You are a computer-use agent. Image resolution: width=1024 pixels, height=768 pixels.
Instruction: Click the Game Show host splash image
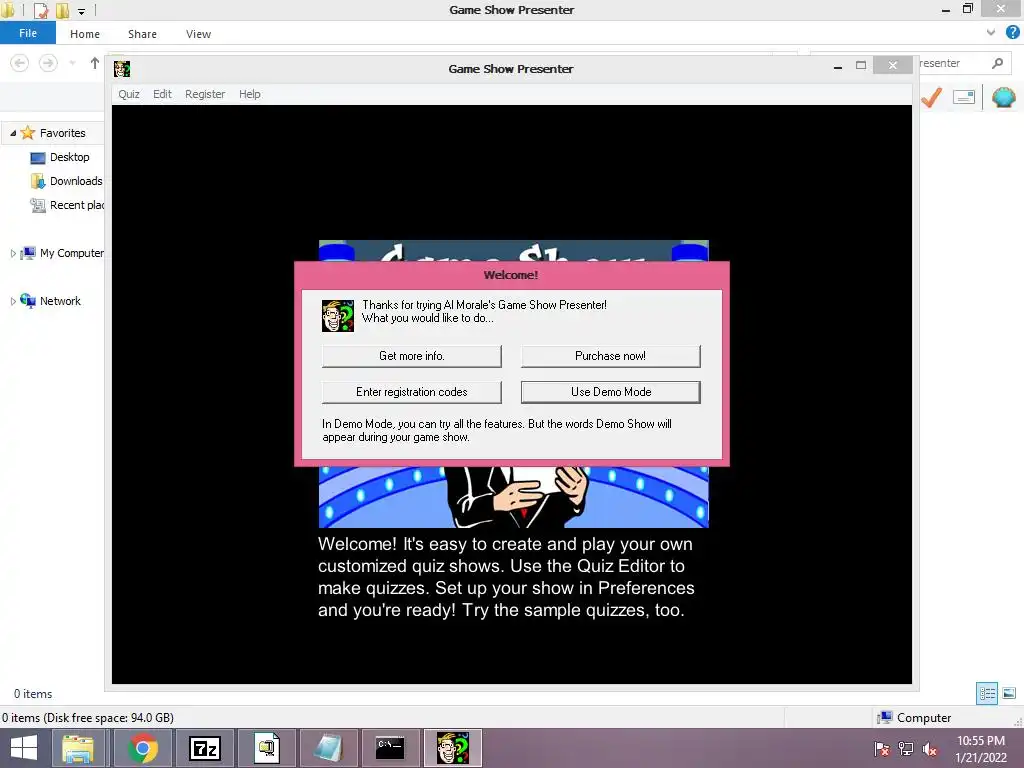click(513, 496)
